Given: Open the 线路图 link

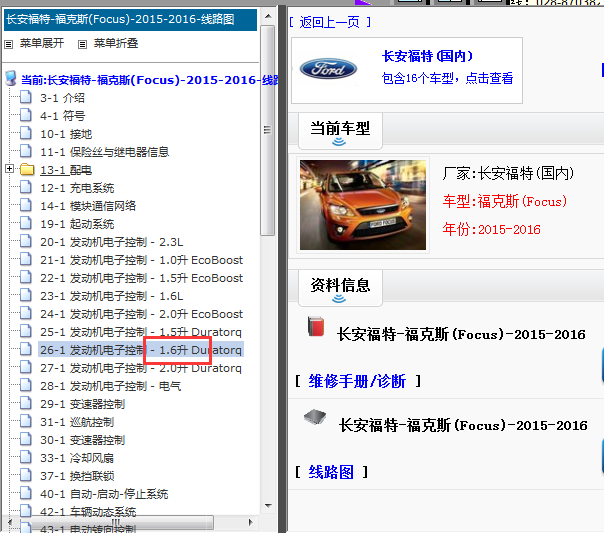Looking at the screenshot, I should pyautogui.click(x=331, y=472).
